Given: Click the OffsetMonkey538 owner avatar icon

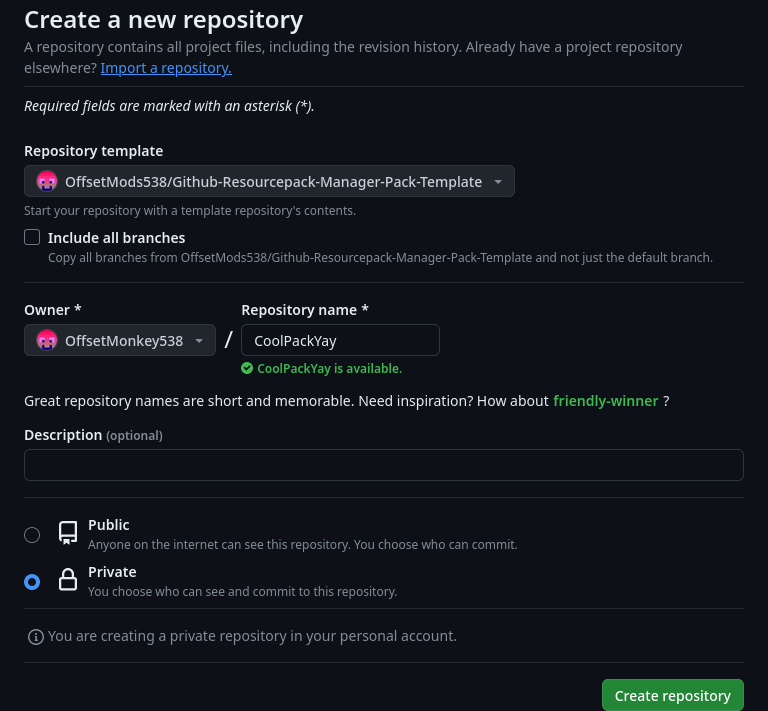Looking at the screenshot, I should click(47, 340).
